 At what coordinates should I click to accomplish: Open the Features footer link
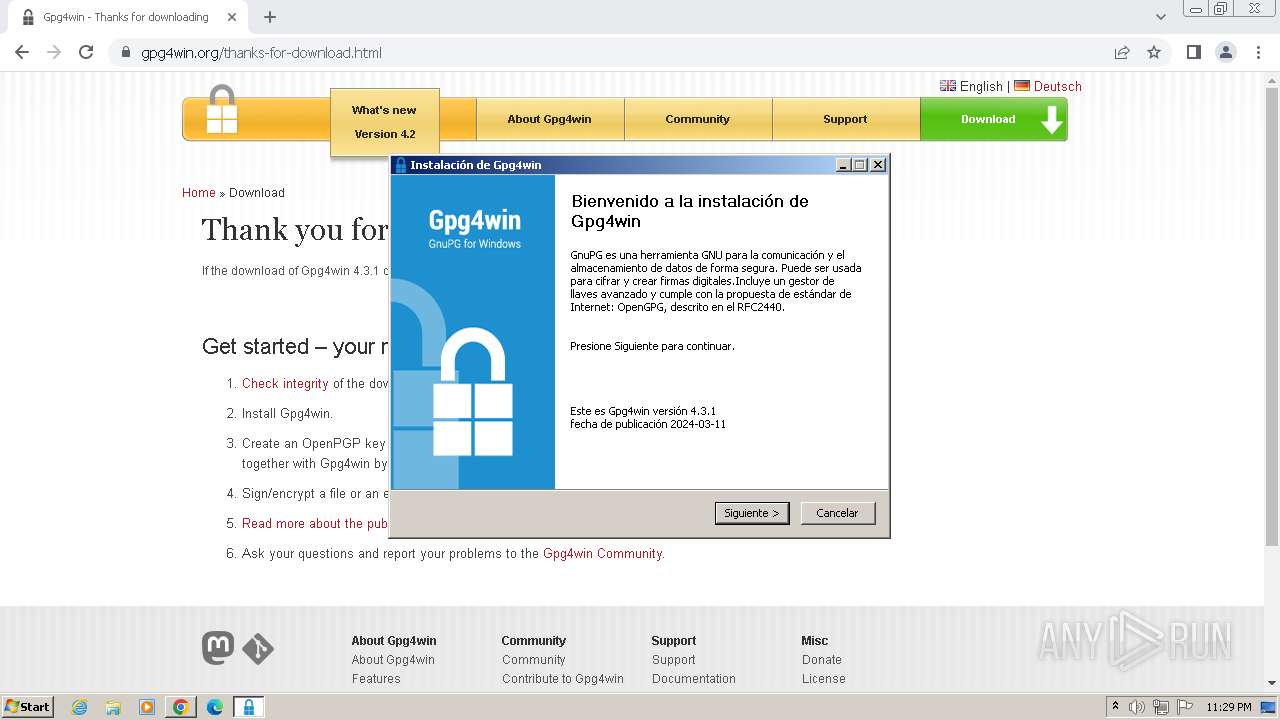click(376, 679)
